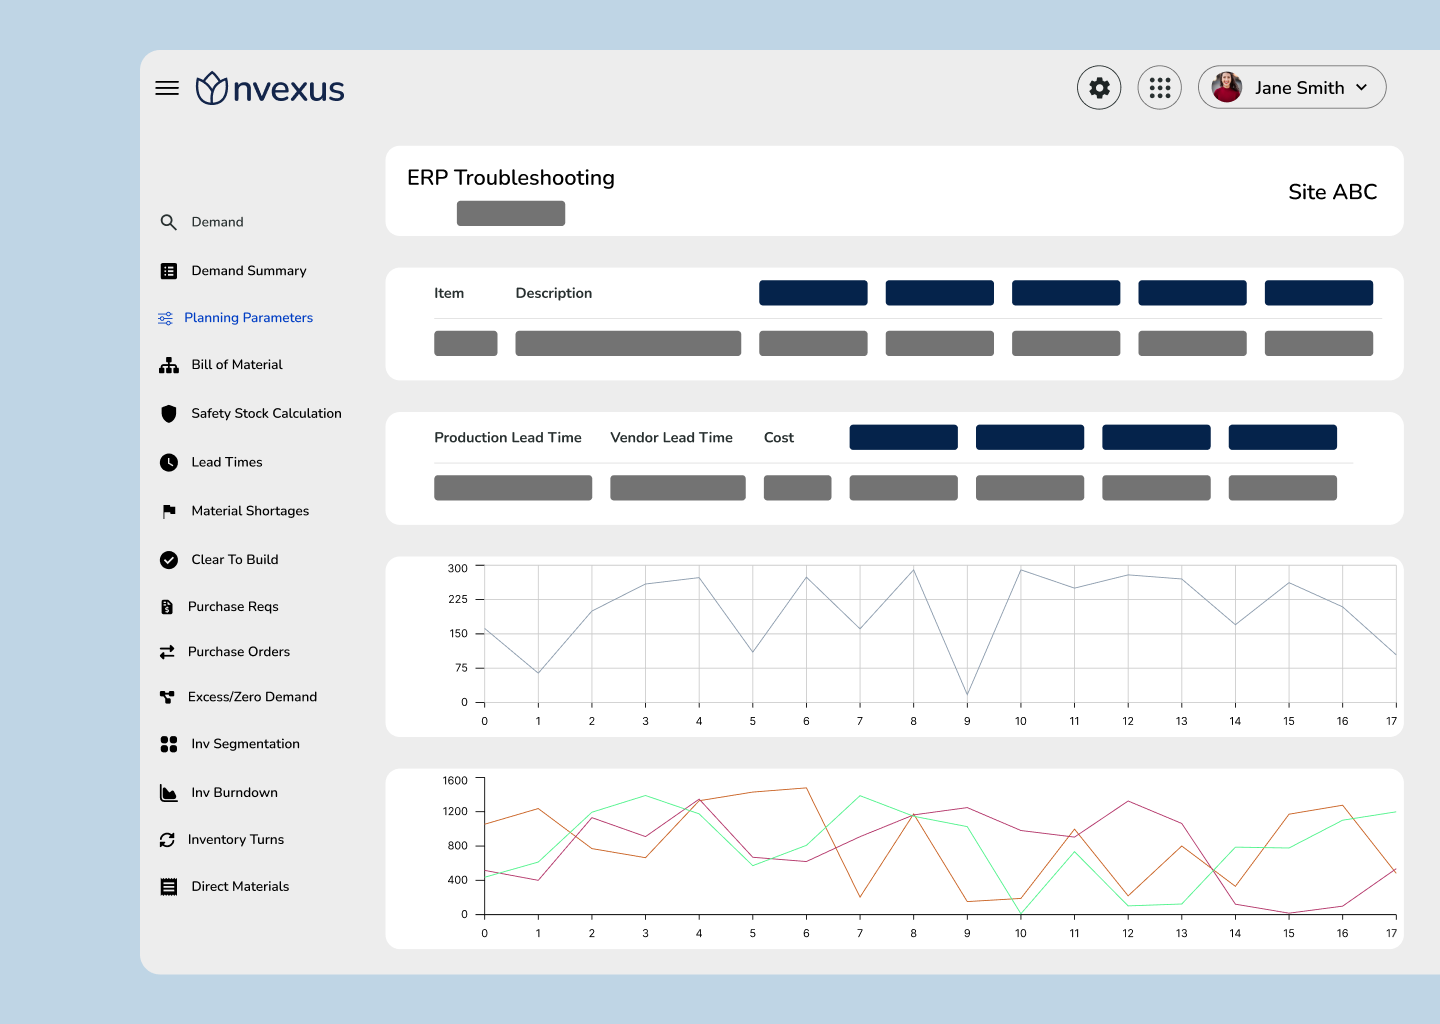The height and width of the screenshot is (1024, 1440).
Task: Open settings via the gear icon
Action: 1099,88
